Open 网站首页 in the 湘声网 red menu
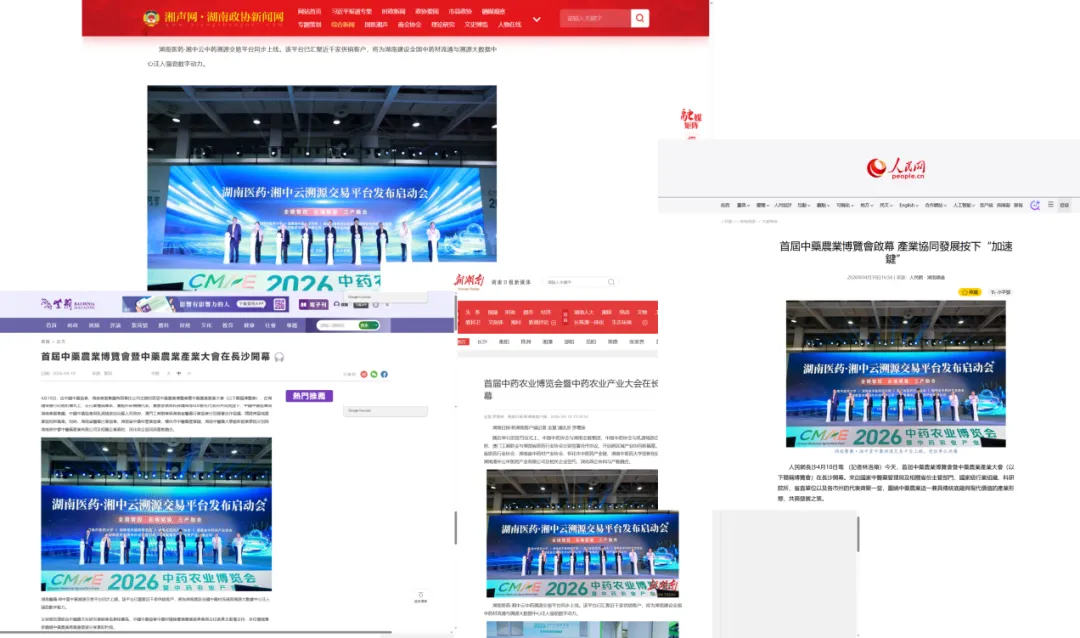 click(x=309, y=12)
